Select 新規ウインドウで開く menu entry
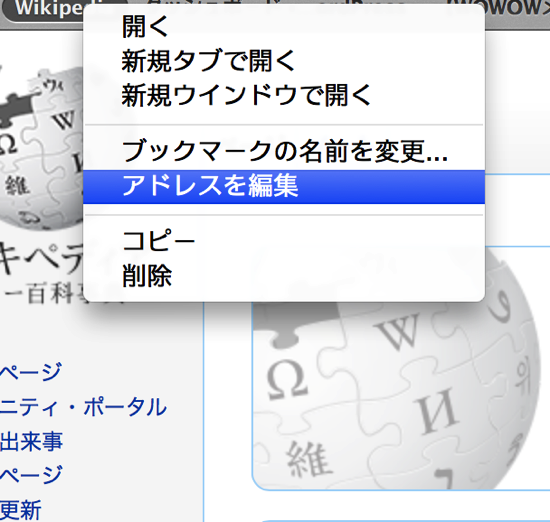Screen dimensions: 550x522 (x=284, y=95)
